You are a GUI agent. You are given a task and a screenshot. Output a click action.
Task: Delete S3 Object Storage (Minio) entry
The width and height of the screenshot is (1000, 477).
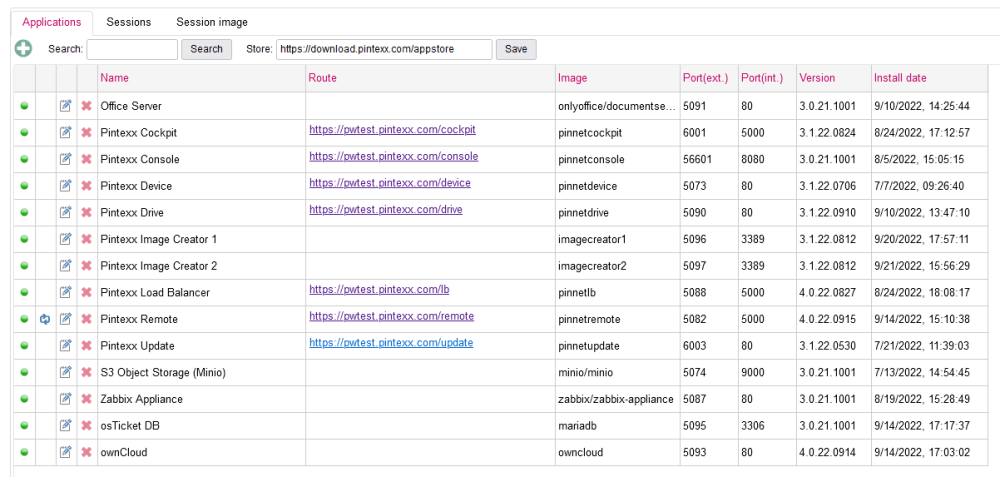(86, 373)
